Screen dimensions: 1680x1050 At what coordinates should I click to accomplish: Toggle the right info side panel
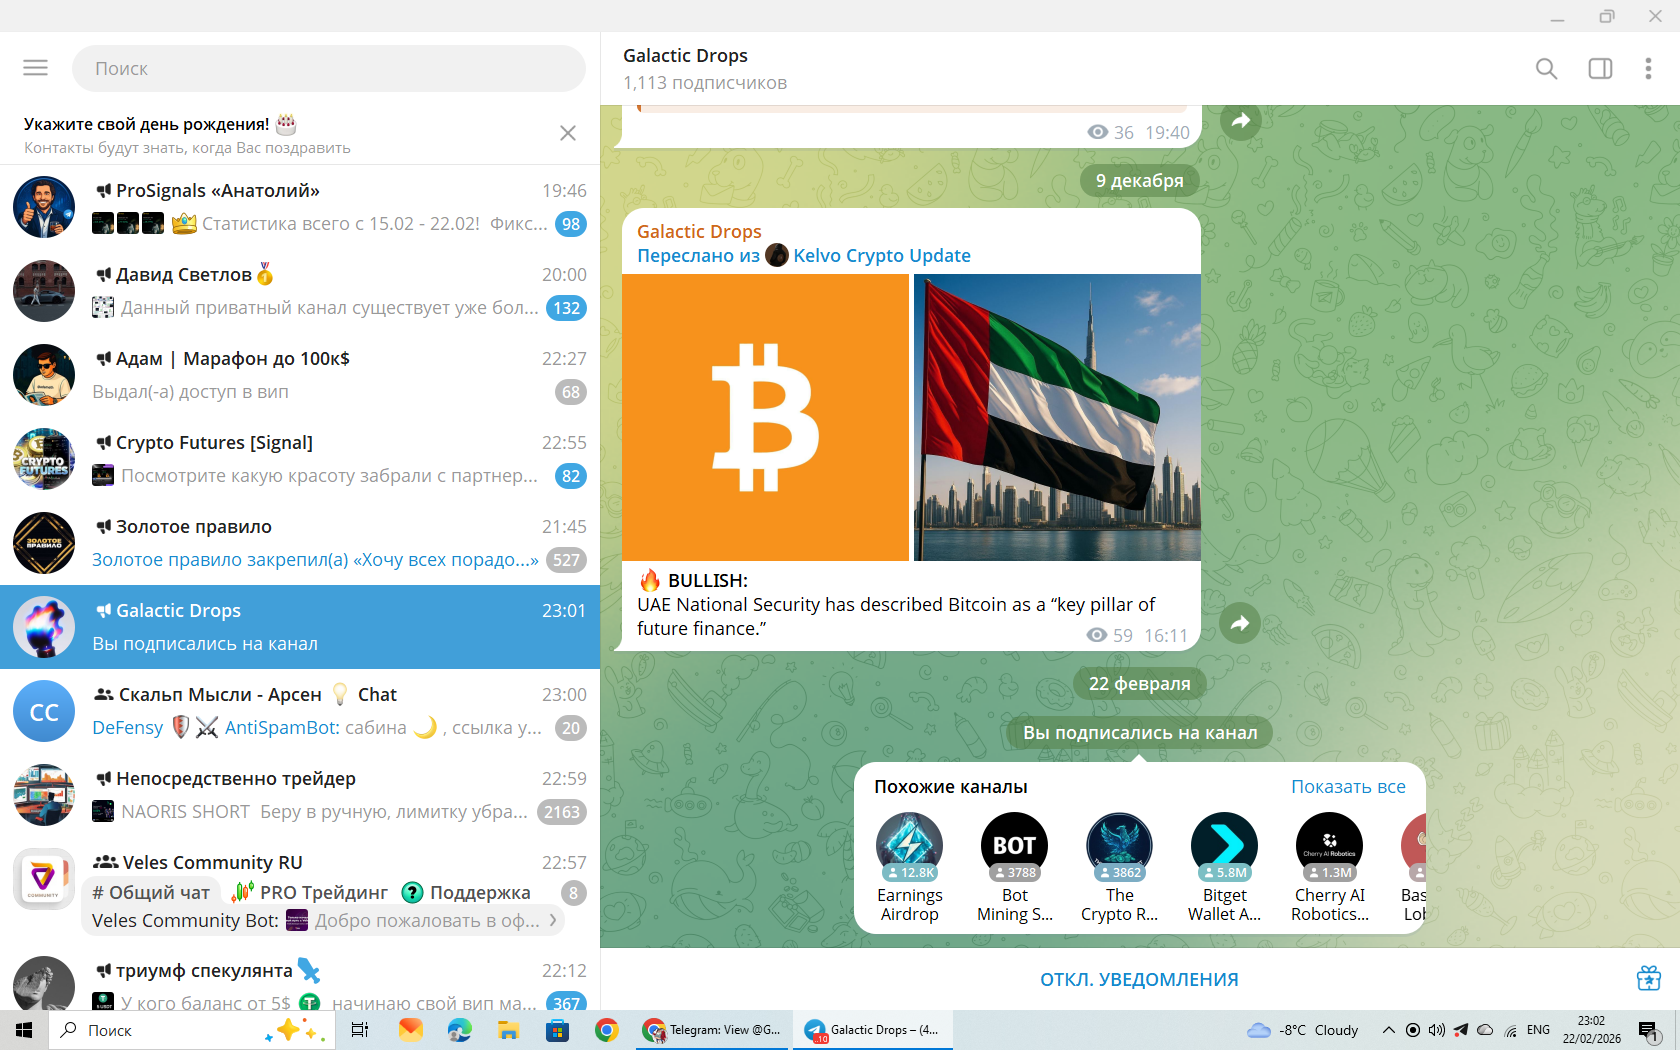click(1600, 68)
